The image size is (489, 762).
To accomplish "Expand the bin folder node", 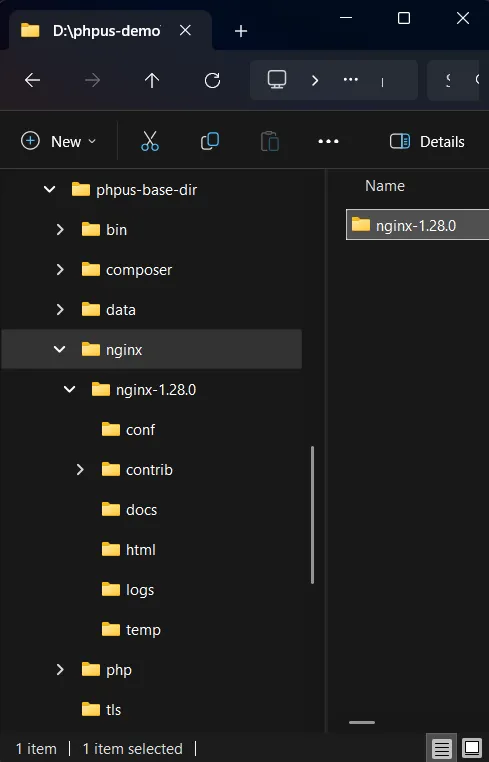I will (x=60, y=229).
